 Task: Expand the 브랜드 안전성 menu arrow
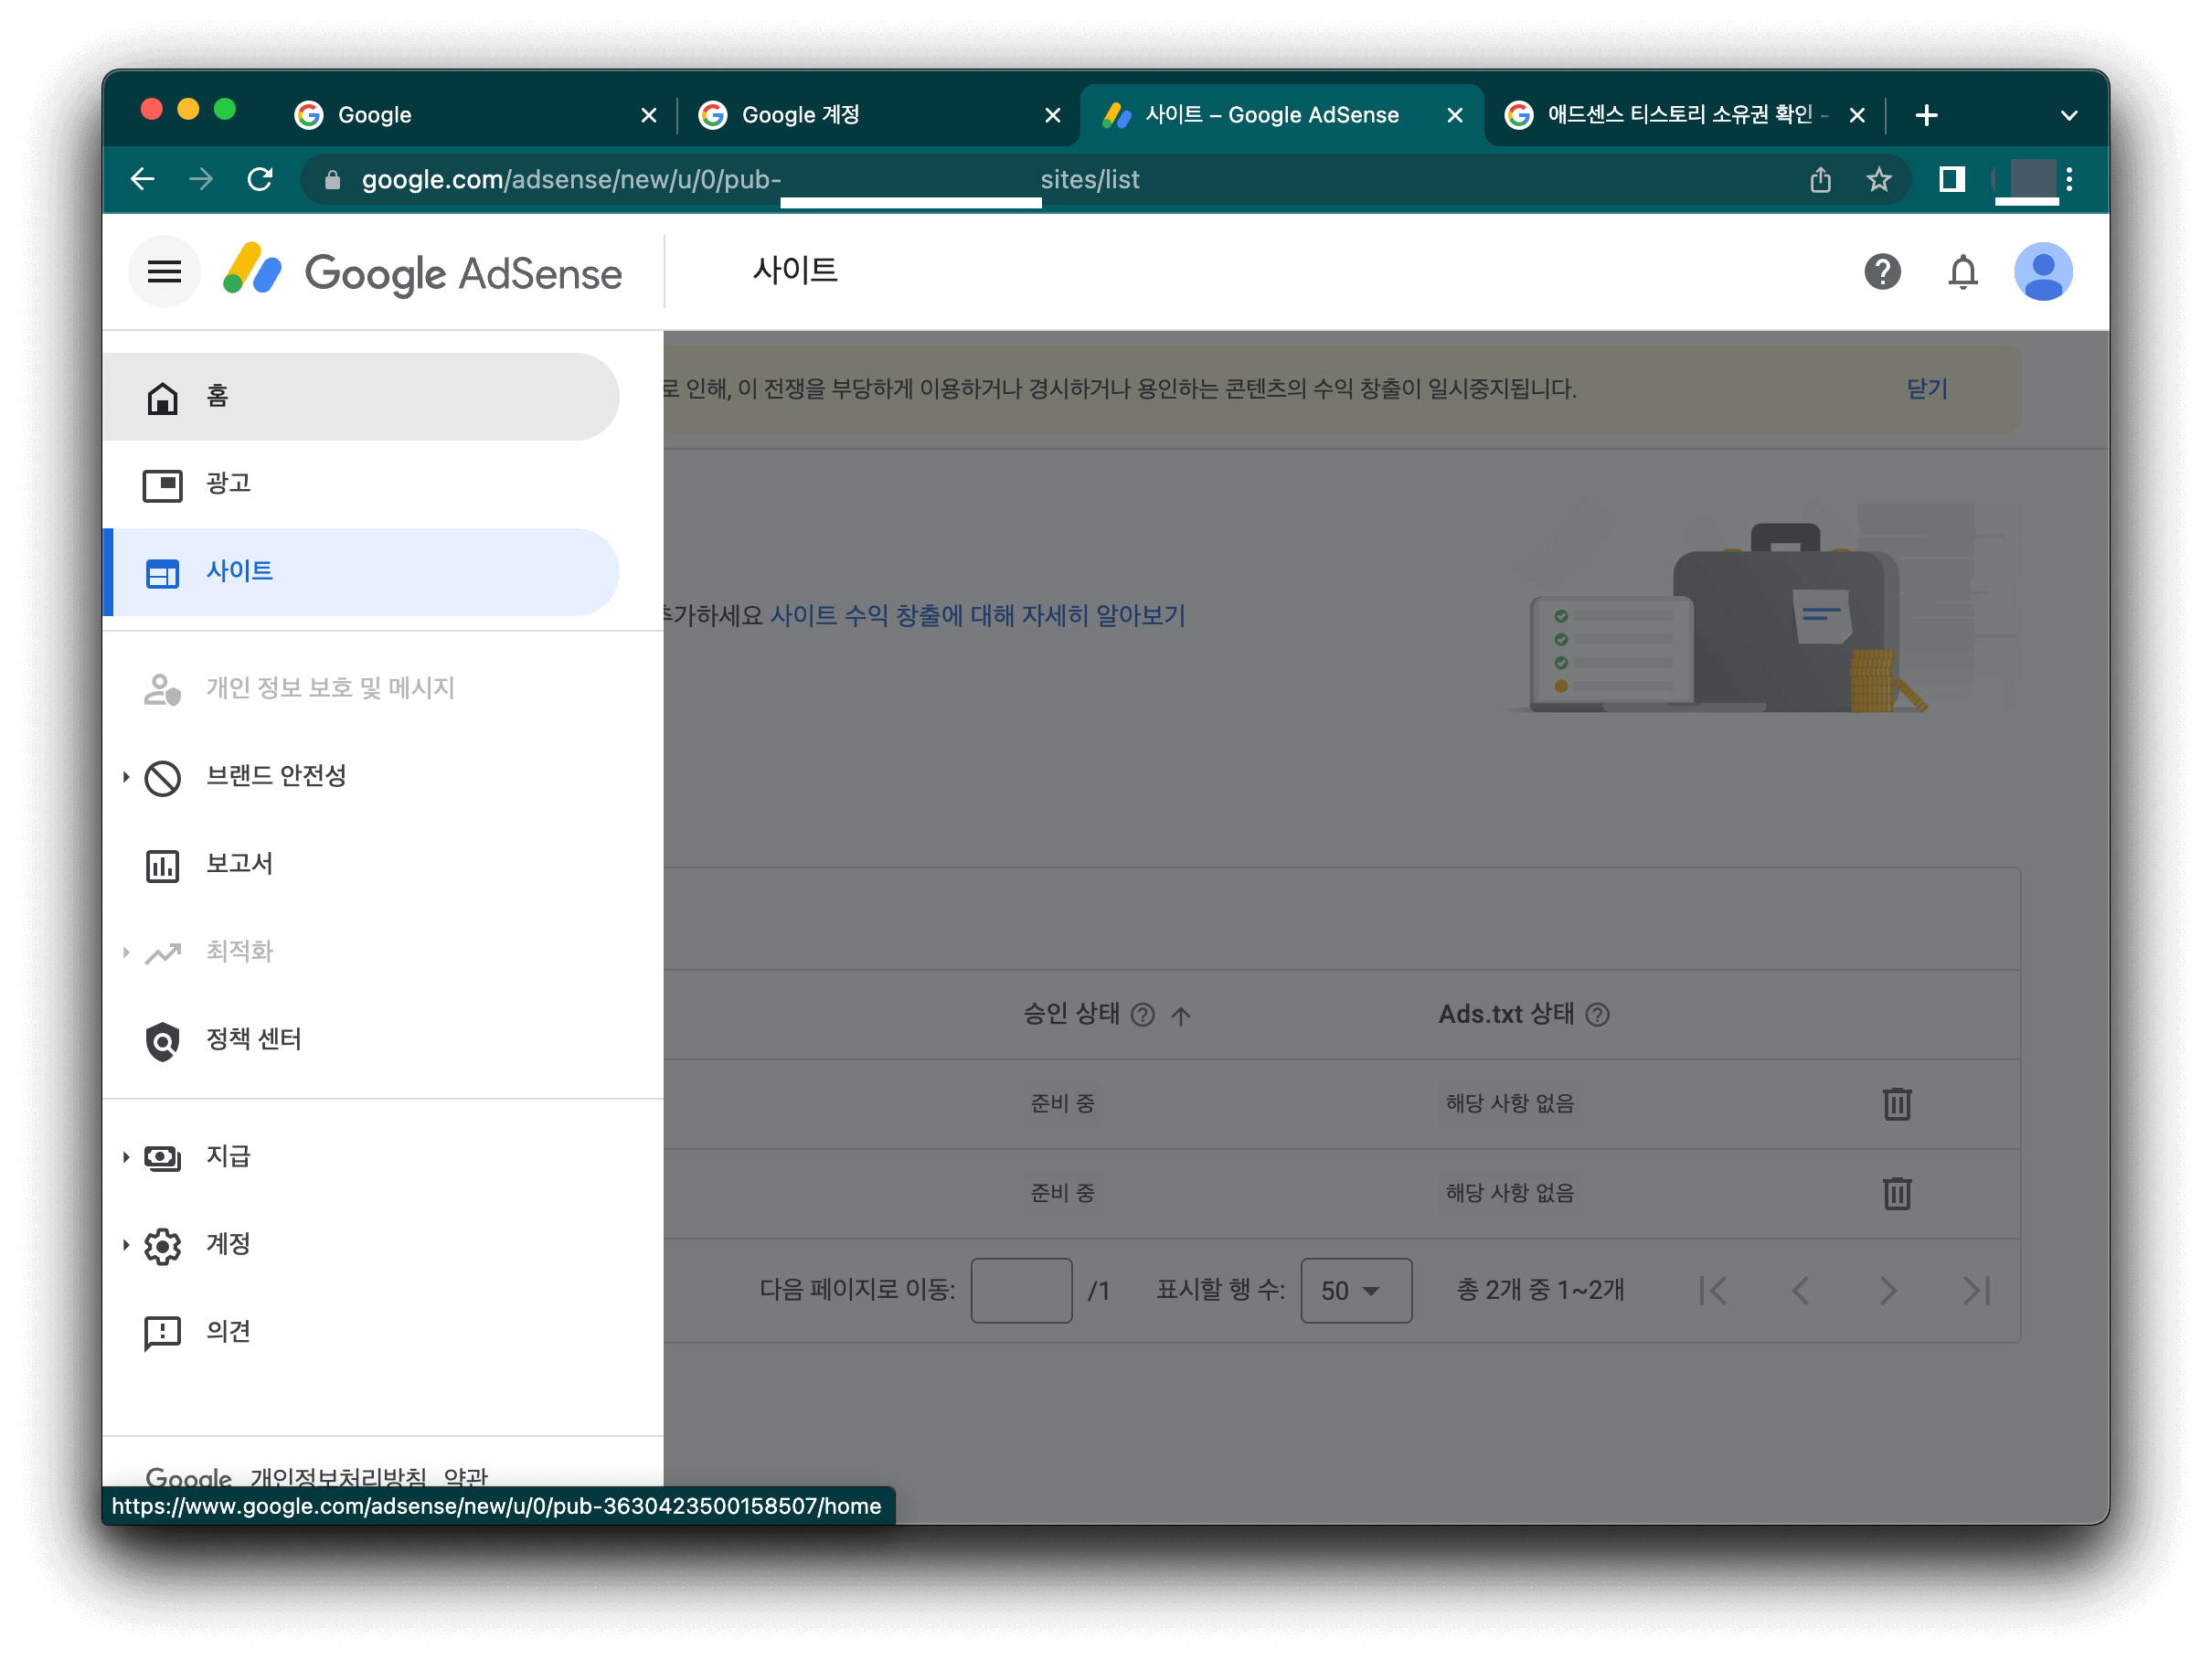tap(126, 777)
